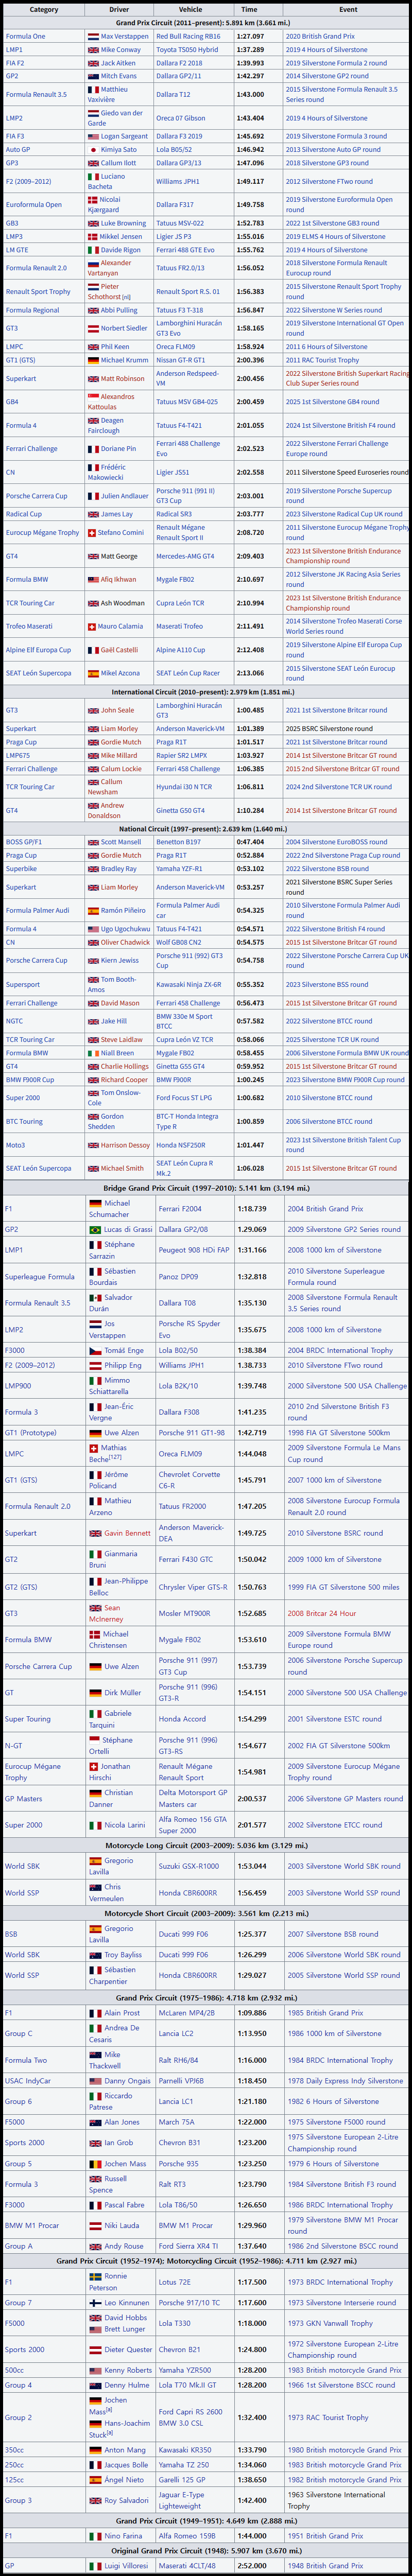Viewport: 412px width, 2576px height.
Task: Click the Spanish flag beside Ramón Piñeiro
Action: click(x=93, y=911)
